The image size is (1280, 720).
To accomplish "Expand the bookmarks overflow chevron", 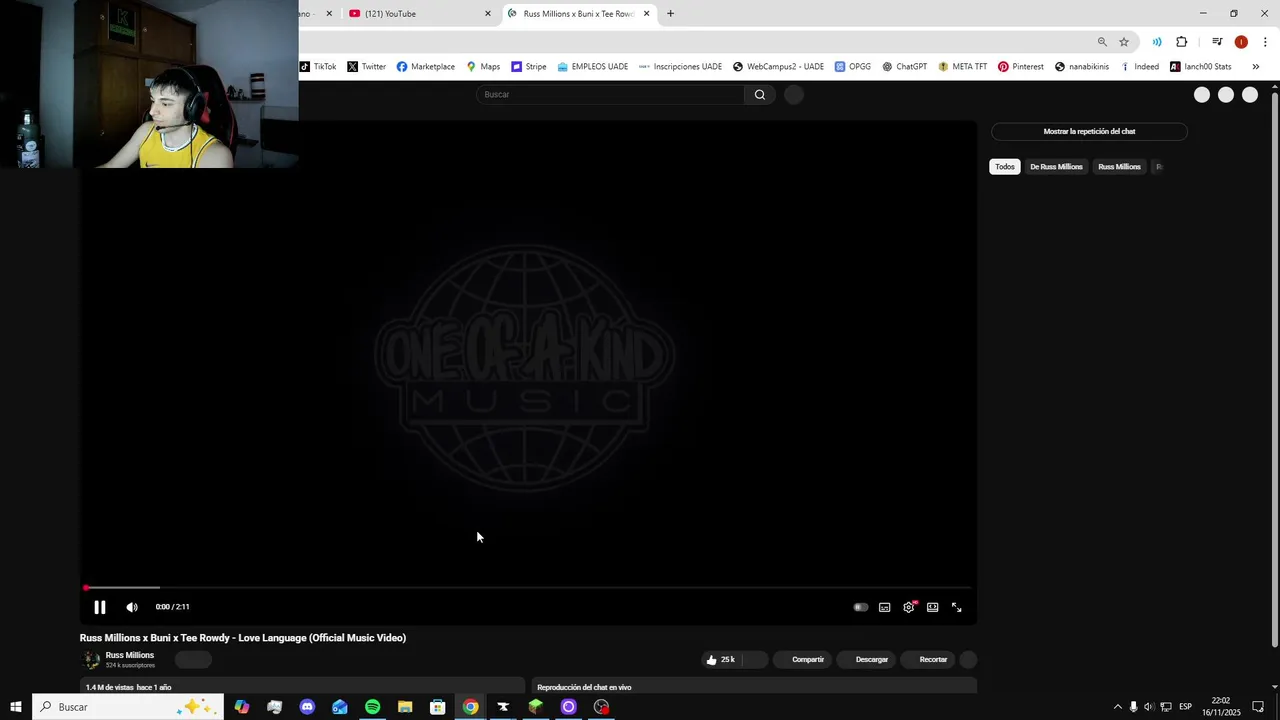I will click(1256, 67).
